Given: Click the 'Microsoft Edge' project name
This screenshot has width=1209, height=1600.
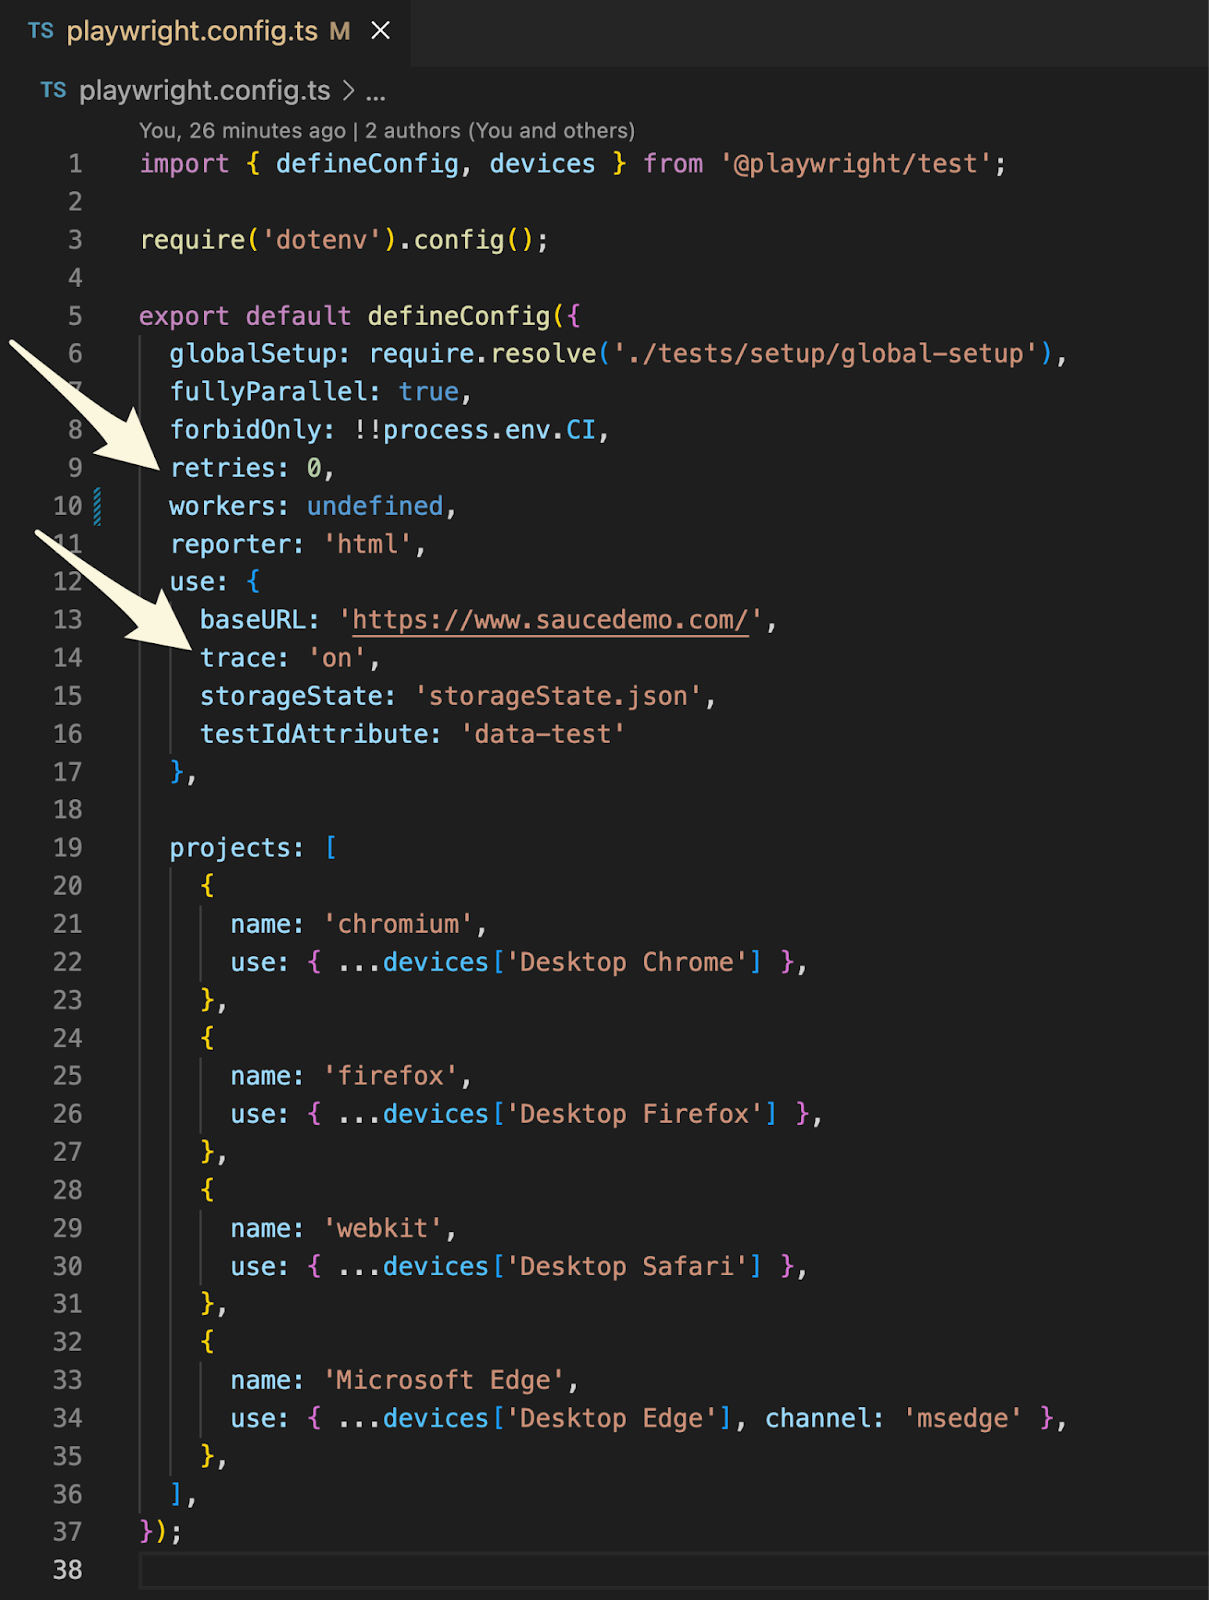Looking at the screenshot, I should tap(443, 1380).
